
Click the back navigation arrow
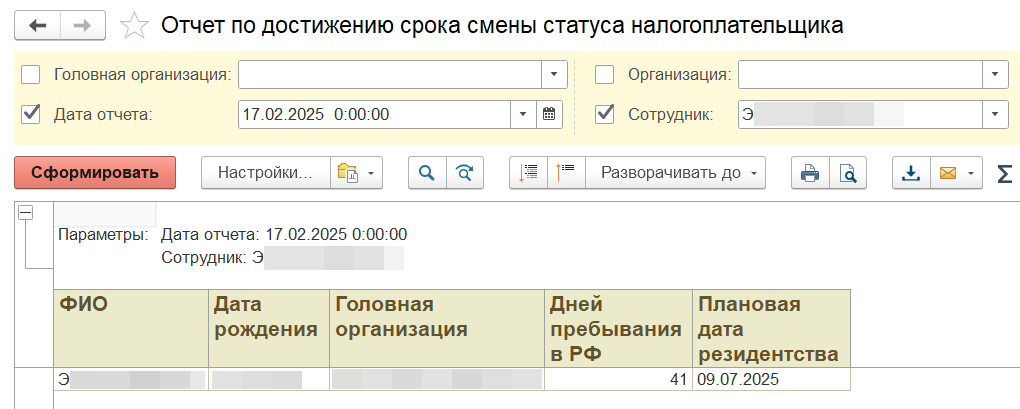[x=38, y=26]
